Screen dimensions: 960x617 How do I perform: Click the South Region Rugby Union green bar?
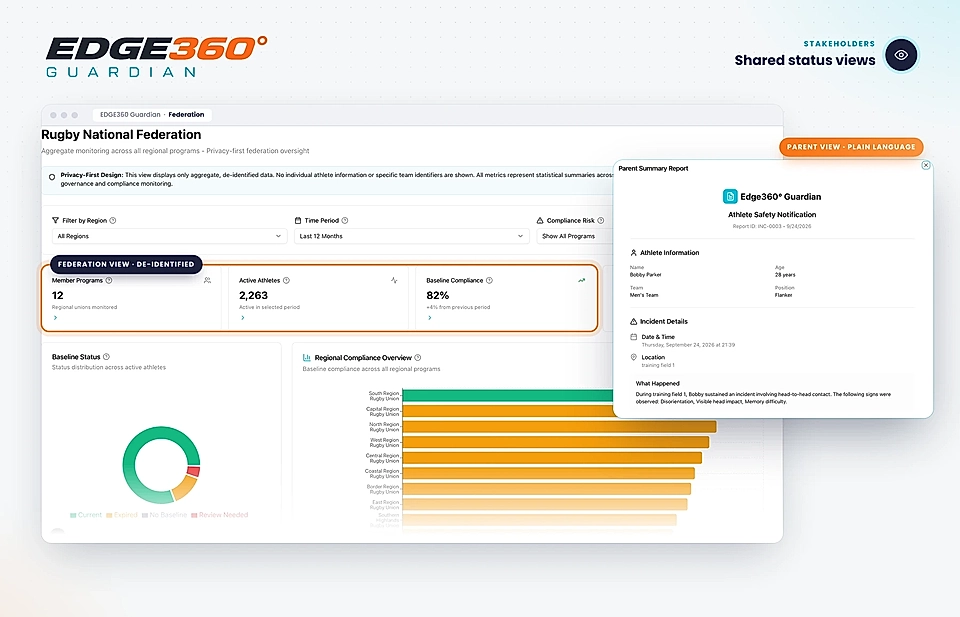coord(508,395)
